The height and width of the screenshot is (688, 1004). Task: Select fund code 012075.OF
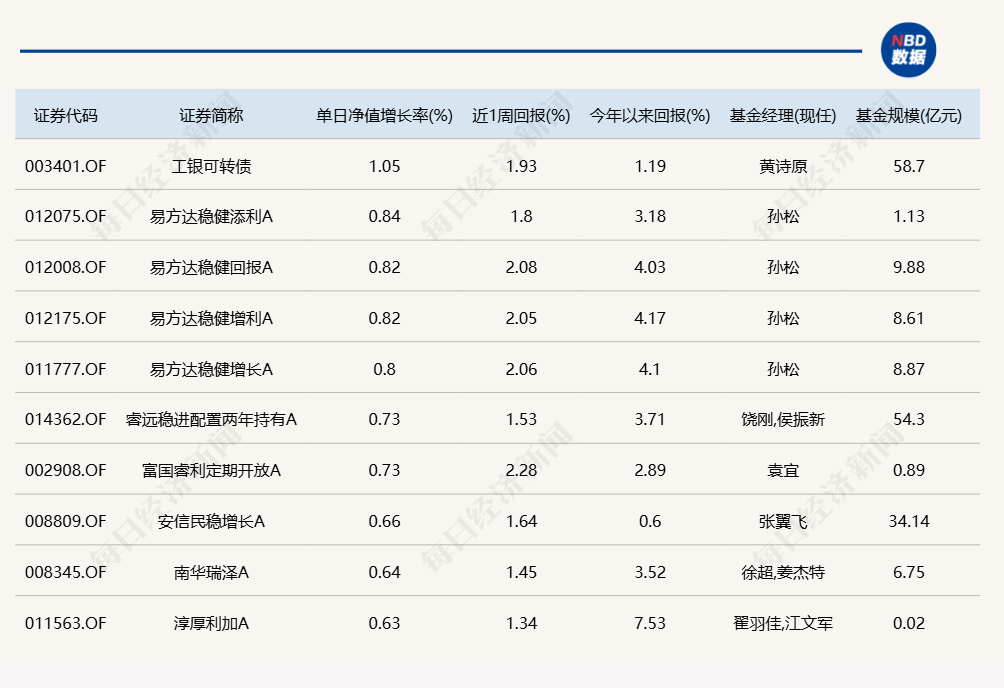pos(65,217)
